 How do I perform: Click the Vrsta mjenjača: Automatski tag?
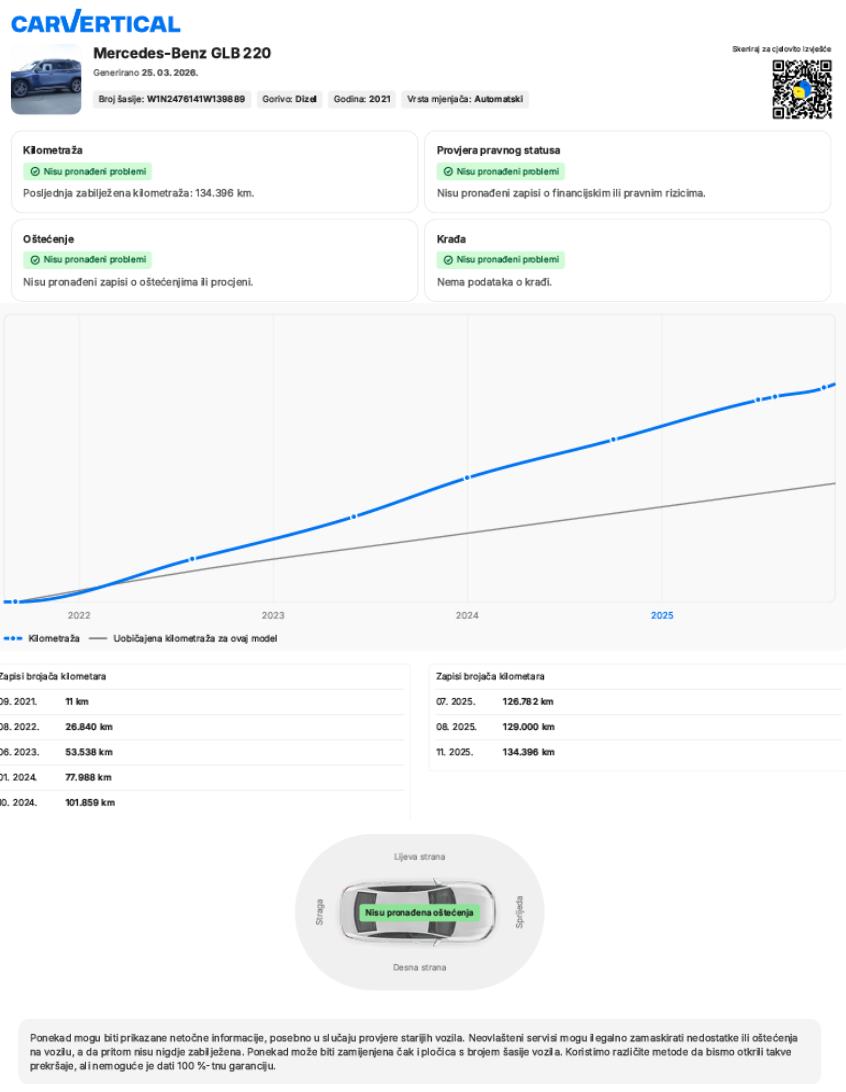pyautogui.click(x=465, y=99)
